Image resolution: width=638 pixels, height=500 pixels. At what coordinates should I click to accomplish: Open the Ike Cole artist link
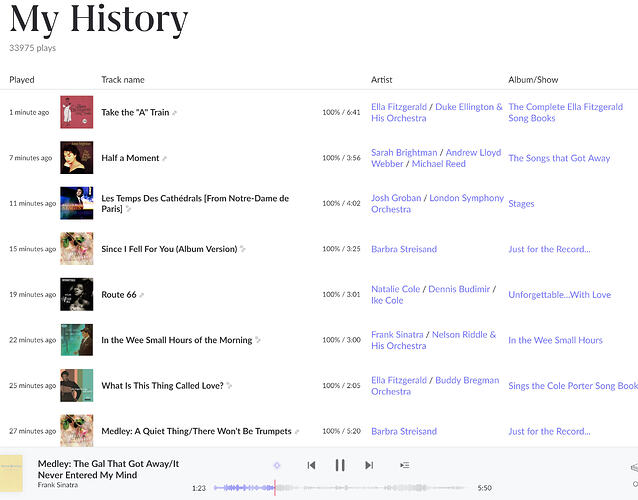point(387,301)
